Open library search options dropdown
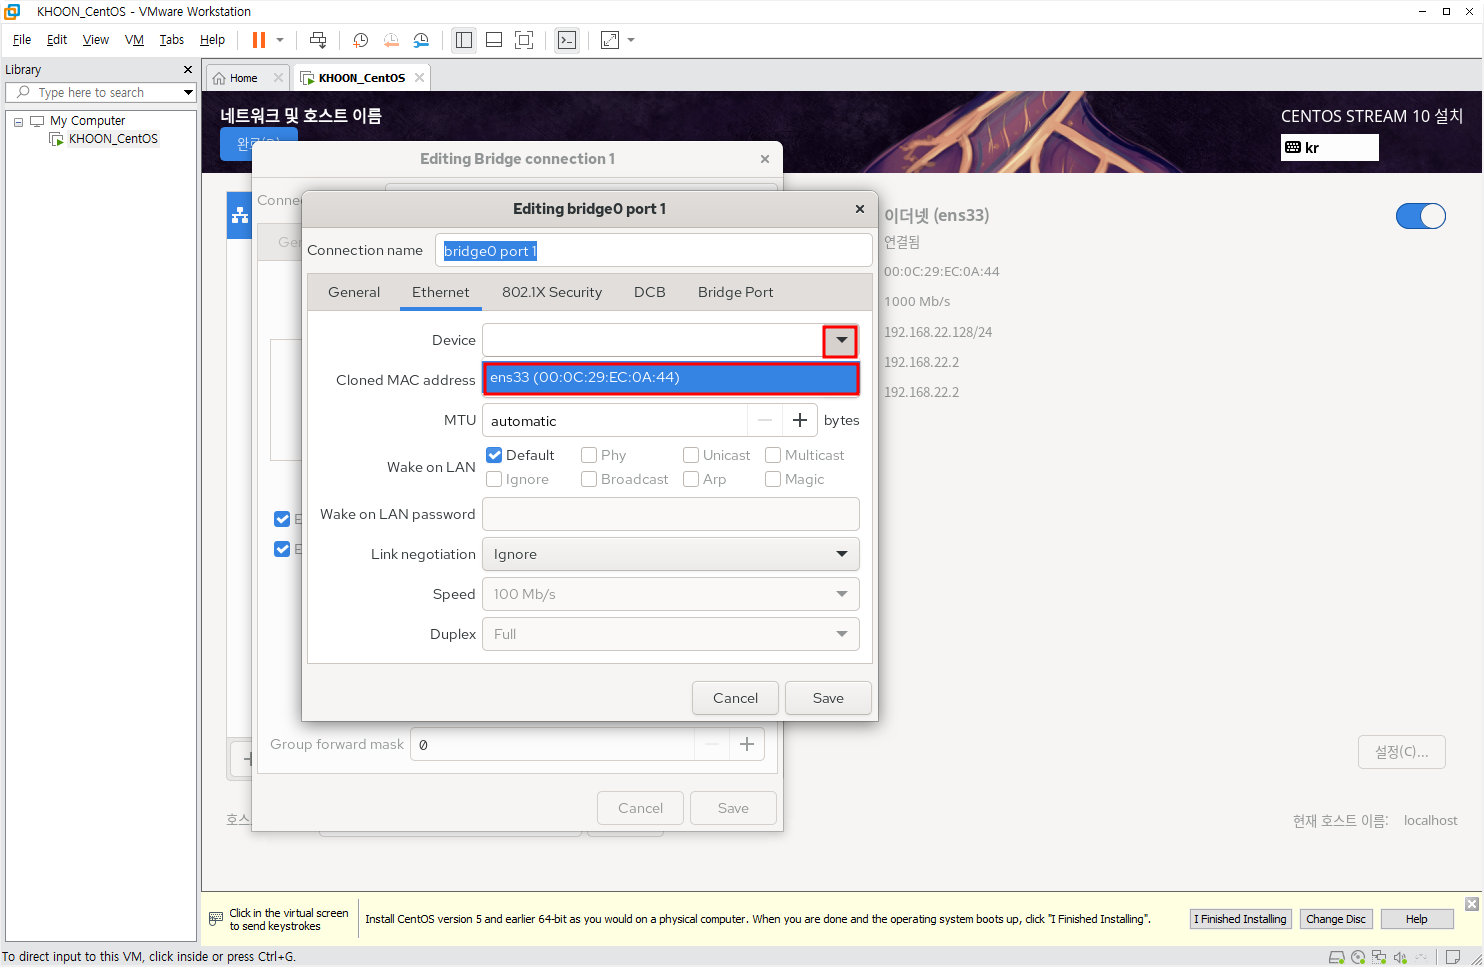Image resolution: width=1484 pixels, height=967 pixels. click(188, 92)
